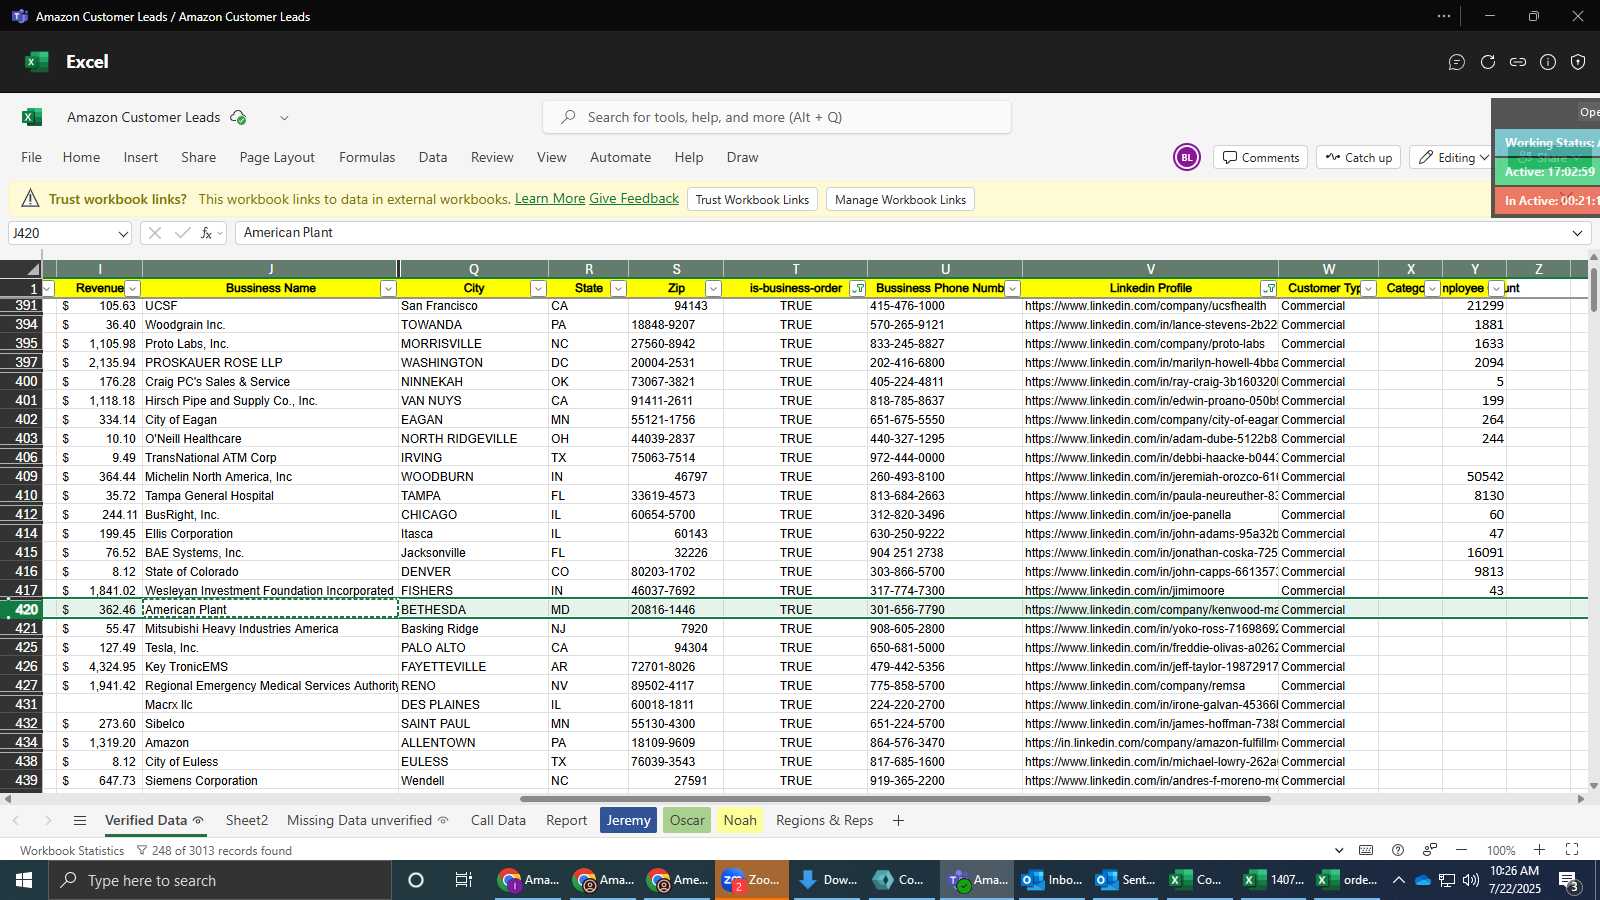Click the shield security icon

[x=1578, y=62]
